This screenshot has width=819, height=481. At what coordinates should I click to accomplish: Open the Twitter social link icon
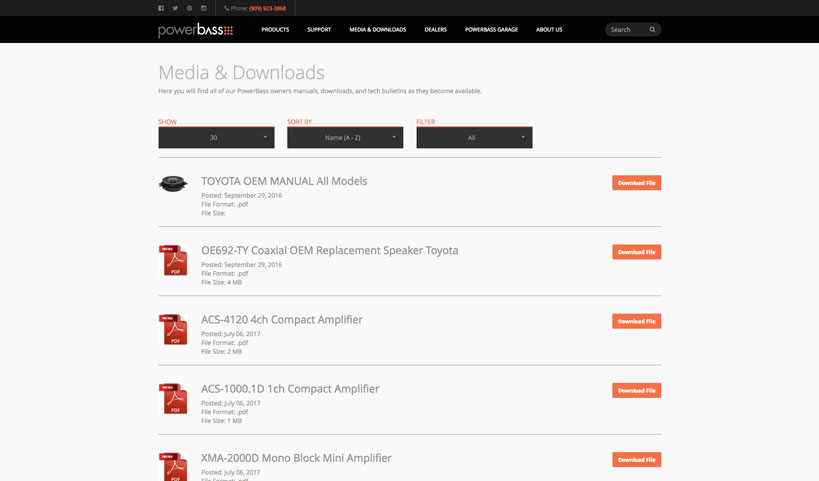pyautogui.click(x=176, y=8)
